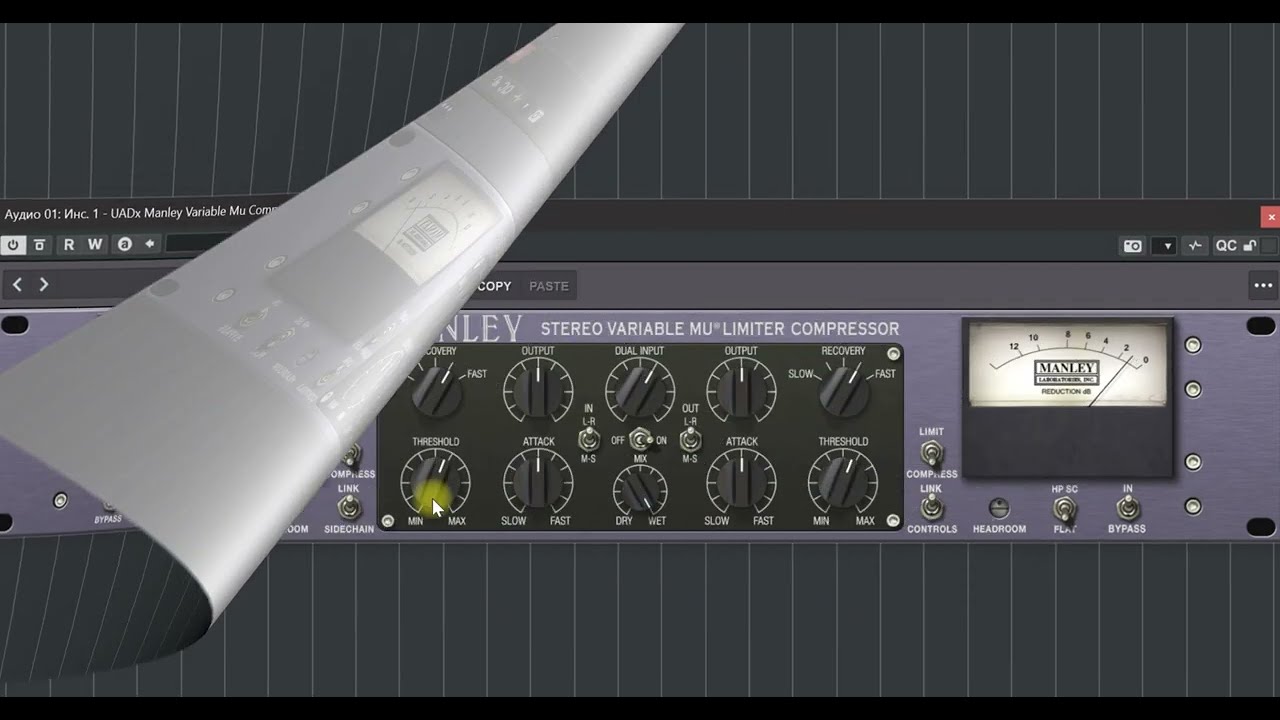This screenshot has height=720, width=1280.
Task: Click the camera snapshot icon
Action: (1133, 246)
